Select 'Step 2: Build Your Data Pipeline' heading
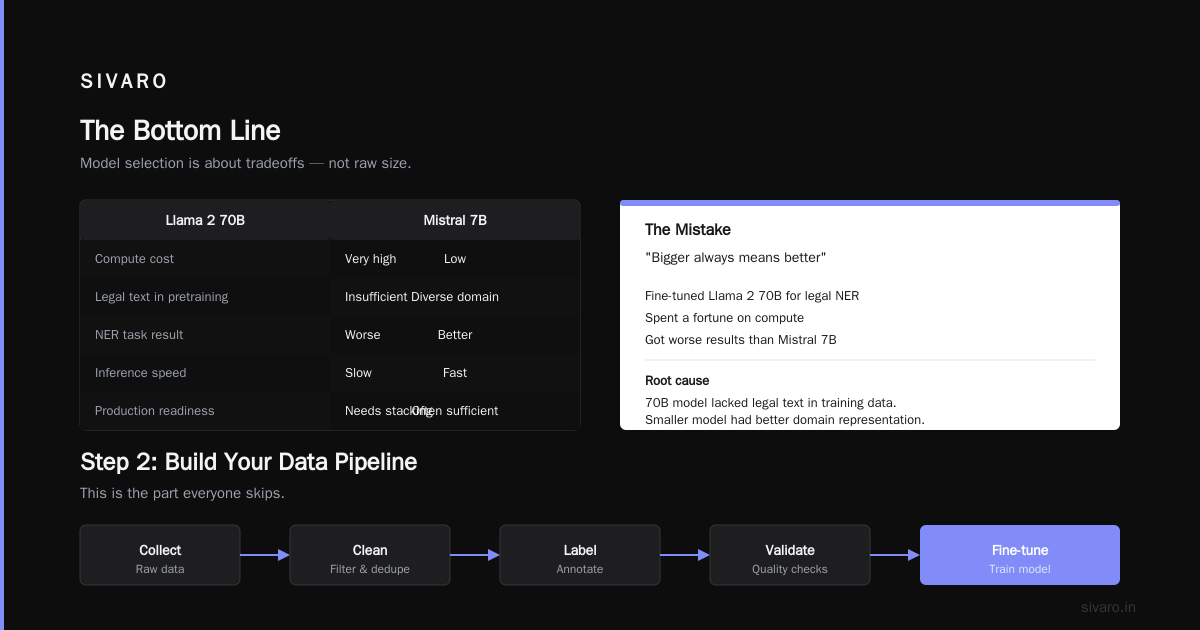 [248, 462]
